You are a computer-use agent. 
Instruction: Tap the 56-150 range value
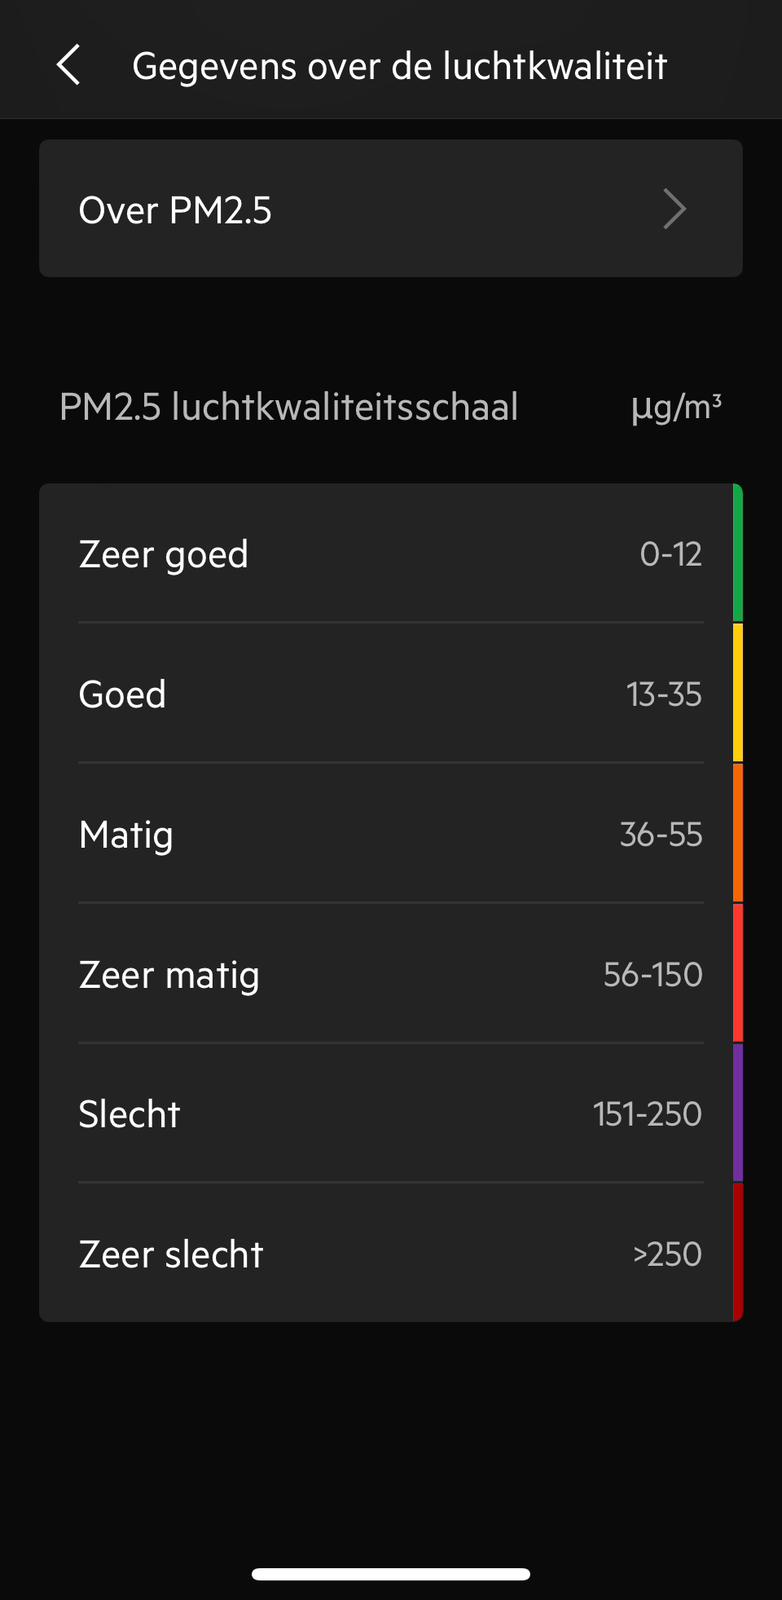(653, 974)
